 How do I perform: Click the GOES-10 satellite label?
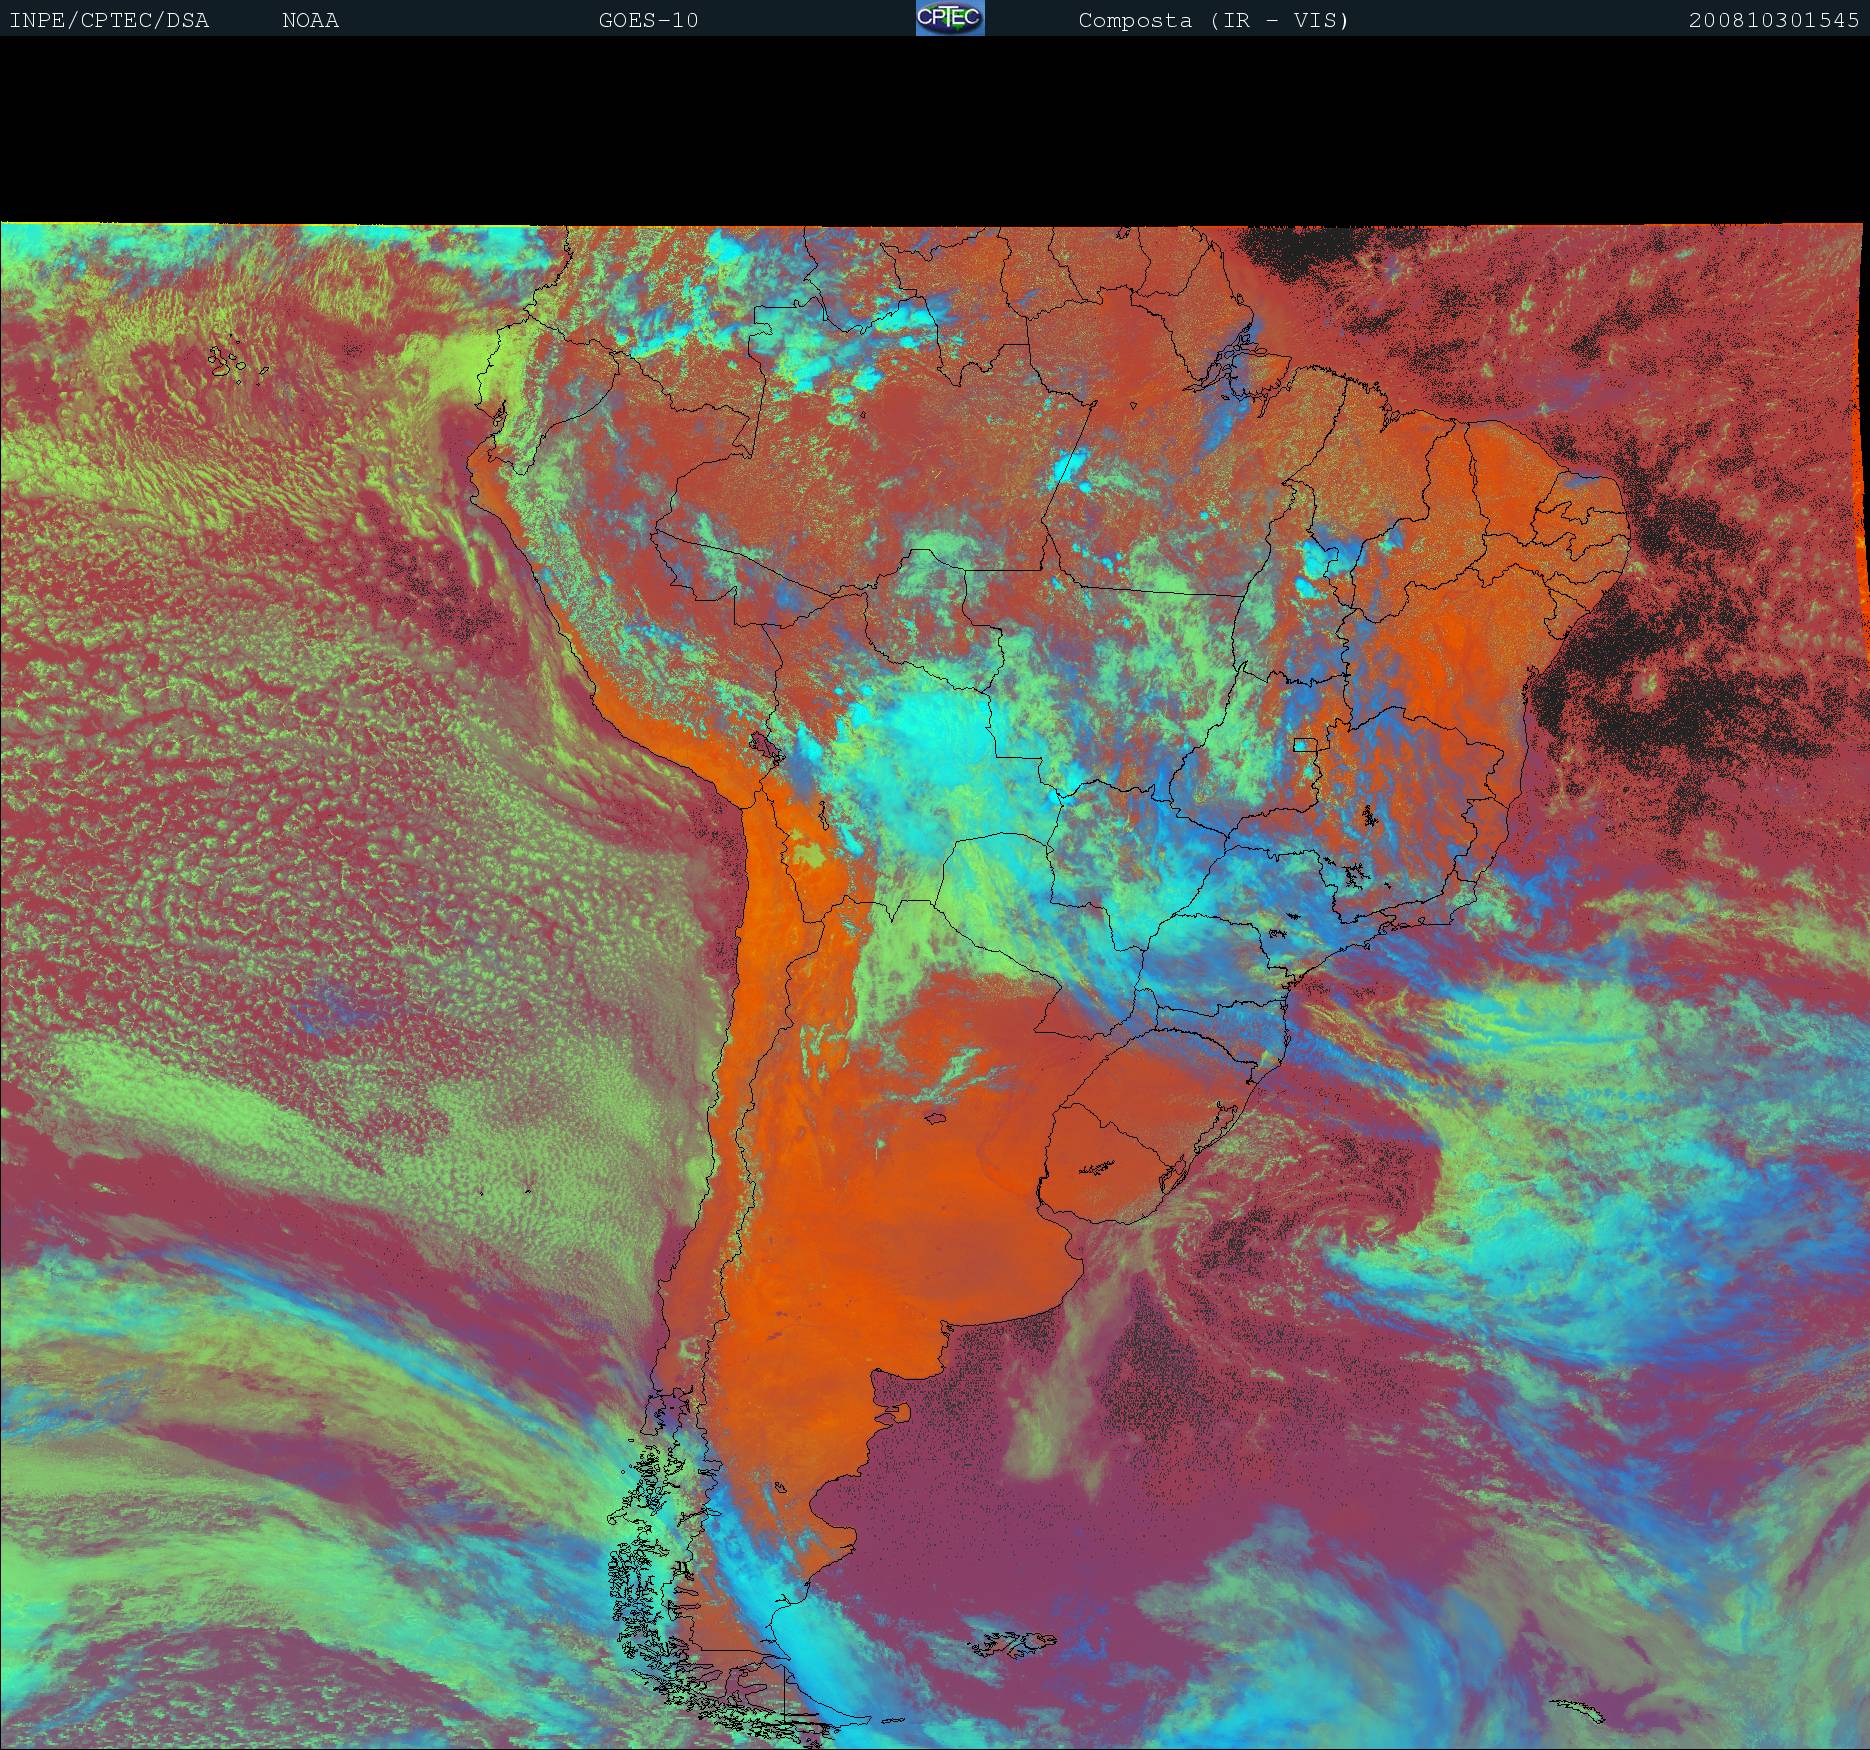pos(648,20)
